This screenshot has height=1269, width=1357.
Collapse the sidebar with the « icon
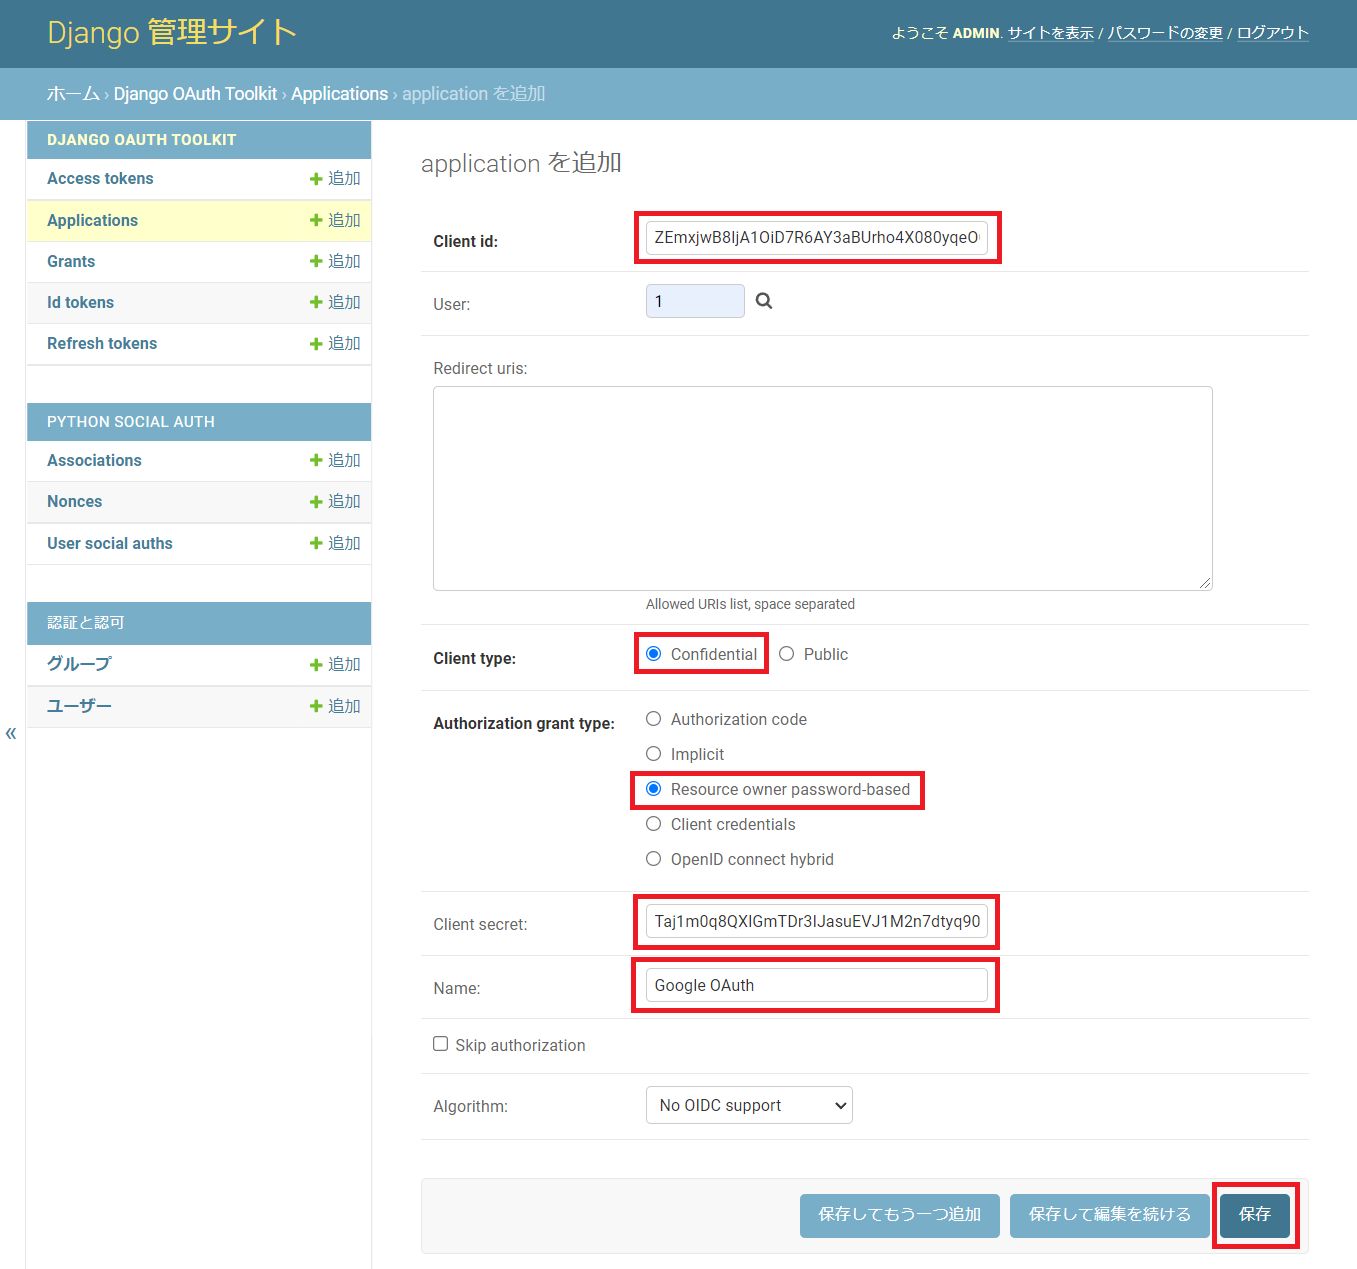click(11, 733)
